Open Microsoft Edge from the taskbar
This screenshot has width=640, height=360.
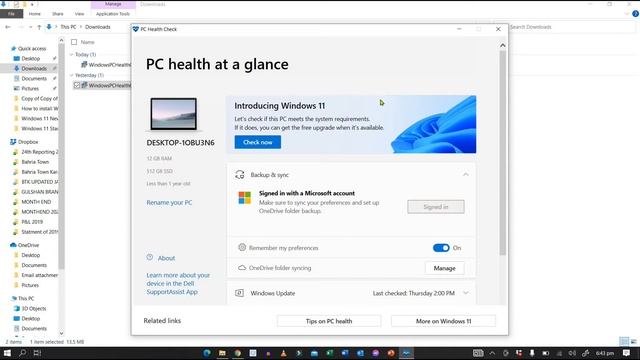coord(207,353)
